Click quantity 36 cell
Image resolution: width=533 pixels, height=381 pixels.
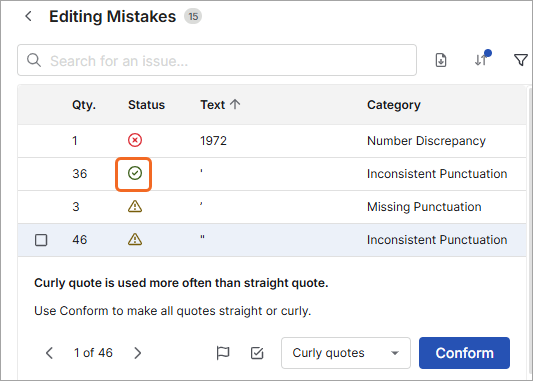pos(80,173)
